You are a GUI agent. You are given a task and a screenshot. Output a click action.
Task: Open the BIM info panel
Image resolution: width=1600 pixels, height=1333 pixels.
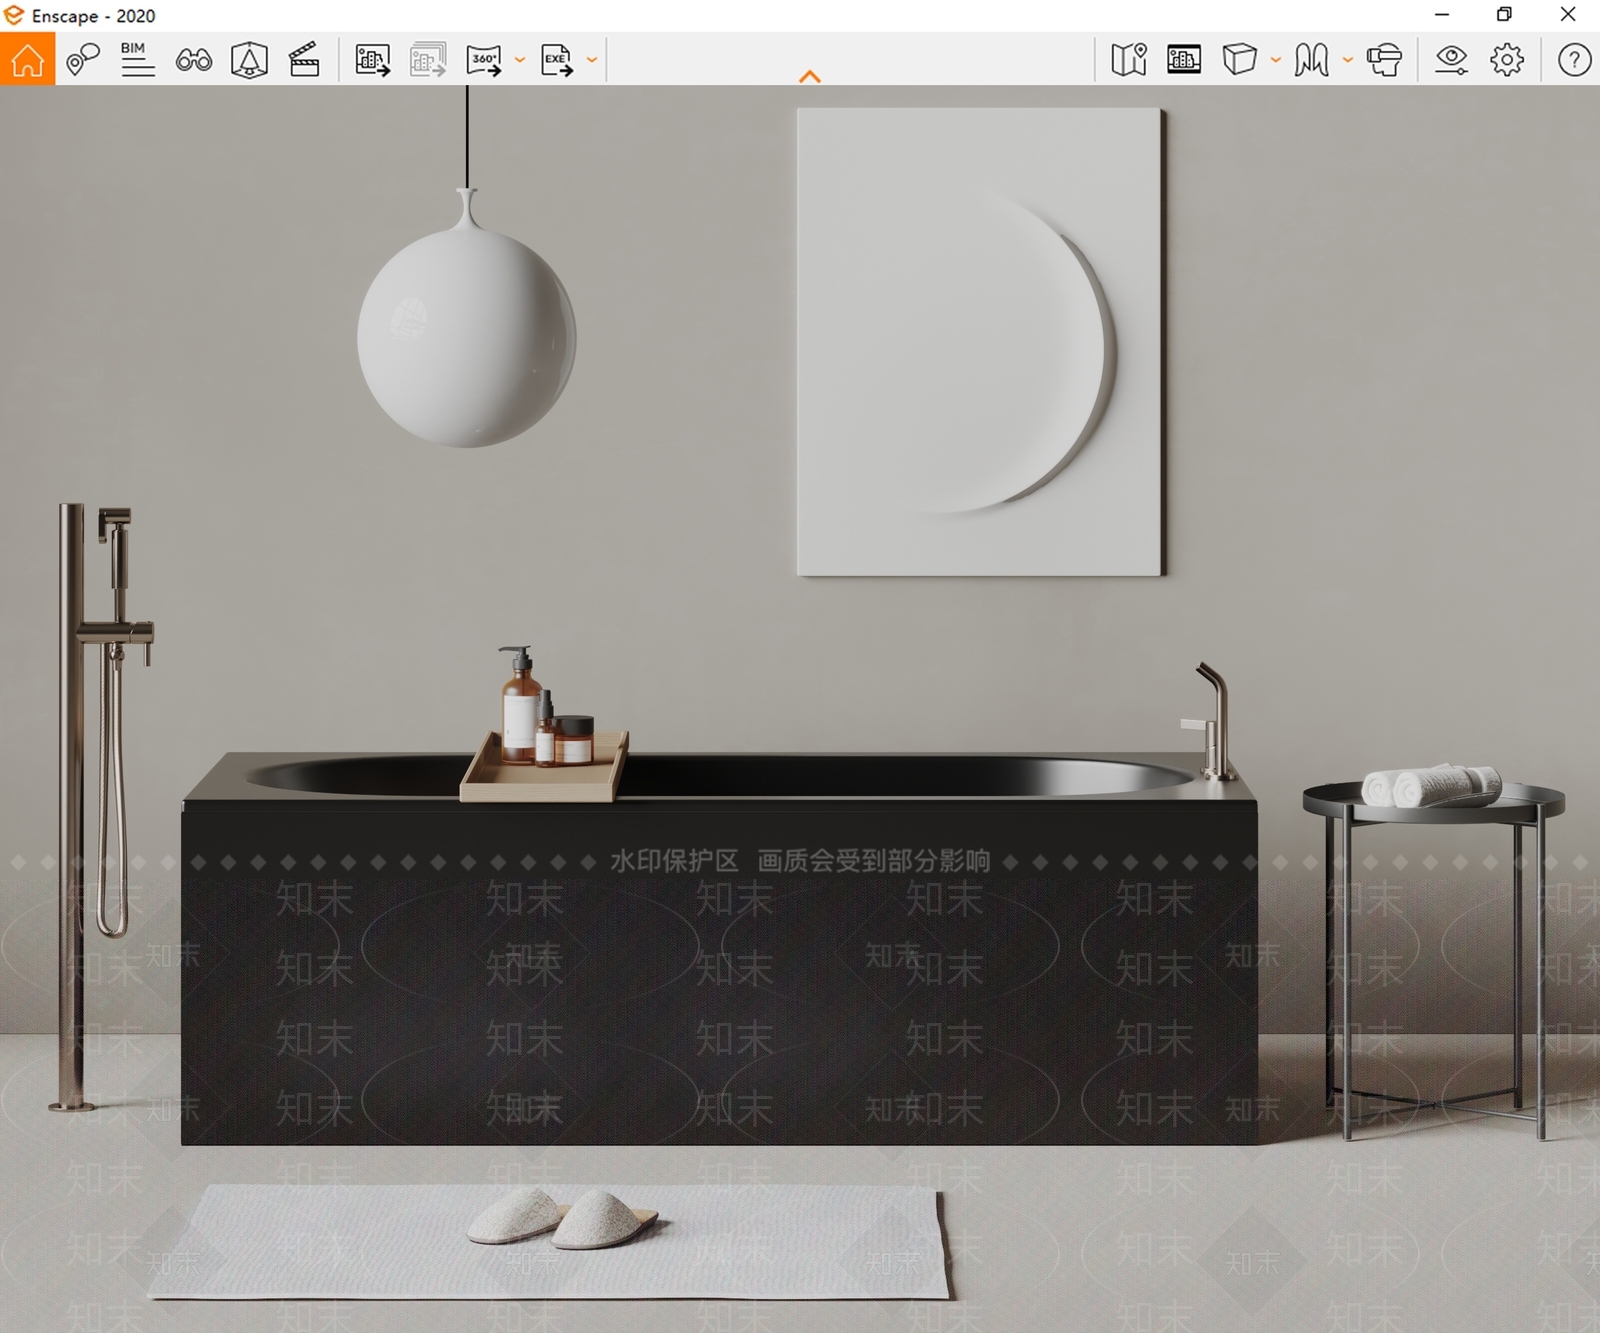point(138,59)
